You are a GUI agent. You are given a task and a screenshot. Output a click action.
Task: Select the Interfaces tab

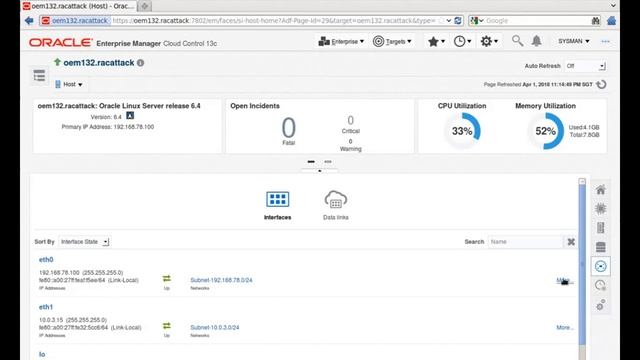[x=278, y=205]
